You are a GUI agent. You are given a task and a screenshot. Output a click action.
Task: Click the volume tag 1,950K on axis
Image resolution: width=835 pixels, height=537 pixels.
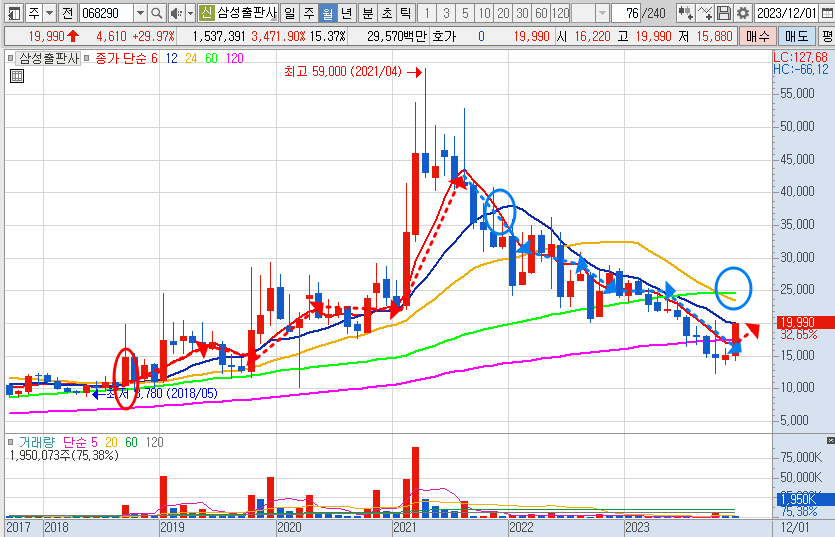[805, 499]
